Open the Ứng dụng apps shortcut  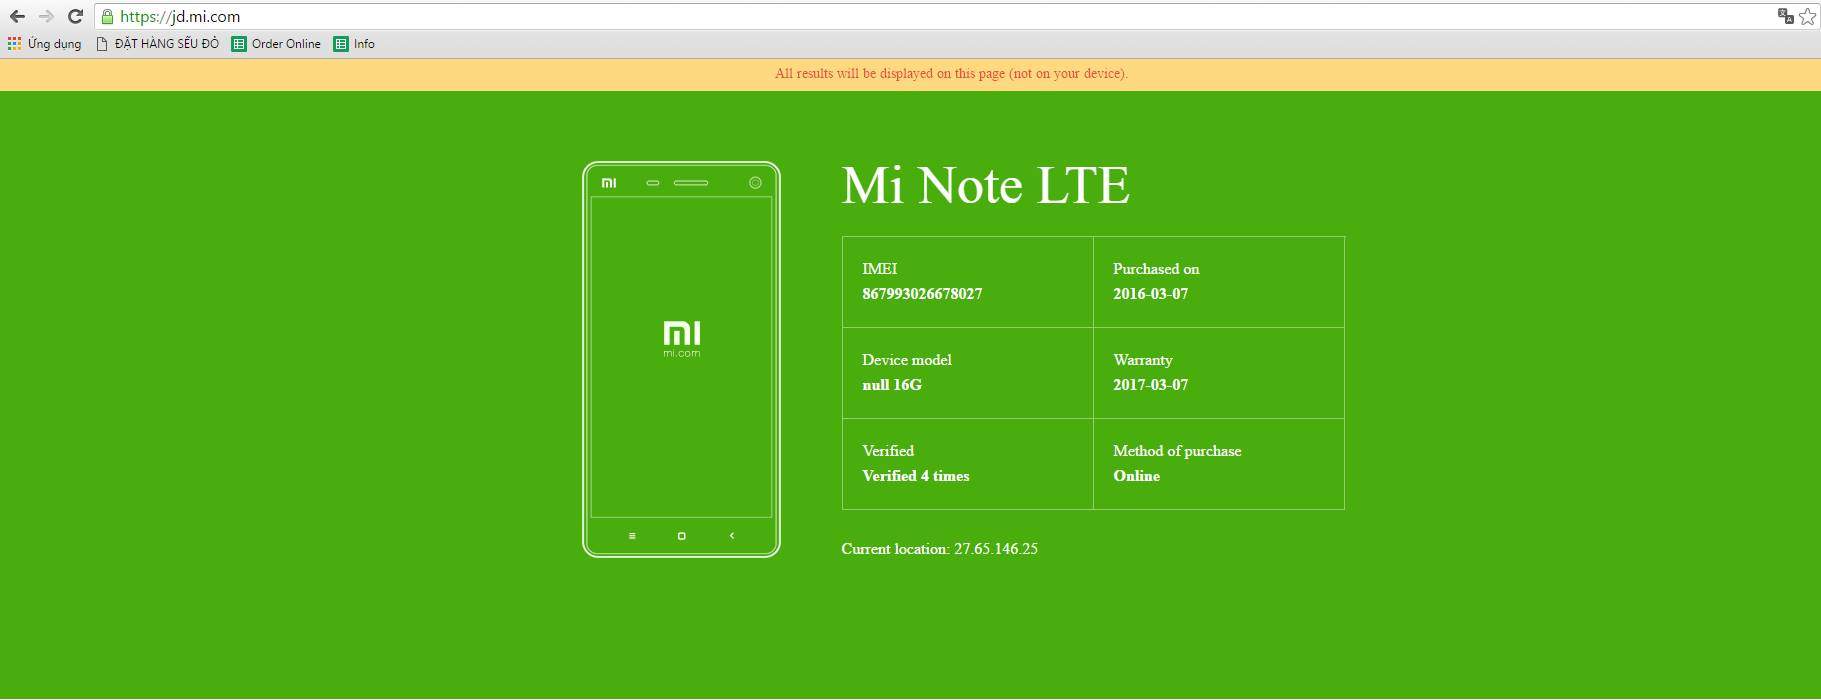point(45,44)
